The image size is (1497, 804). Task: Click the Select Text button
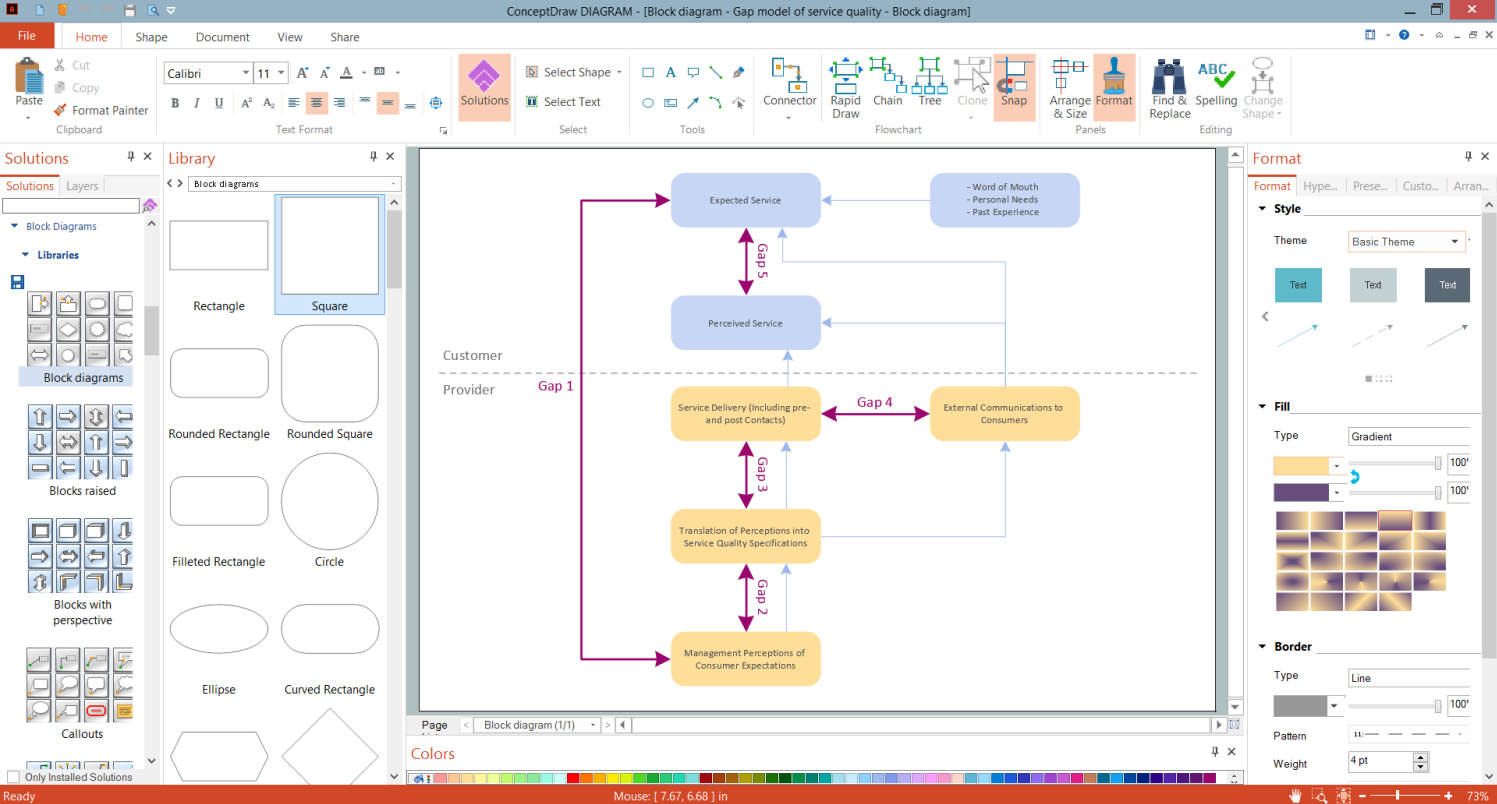click(x=567, y=101)
